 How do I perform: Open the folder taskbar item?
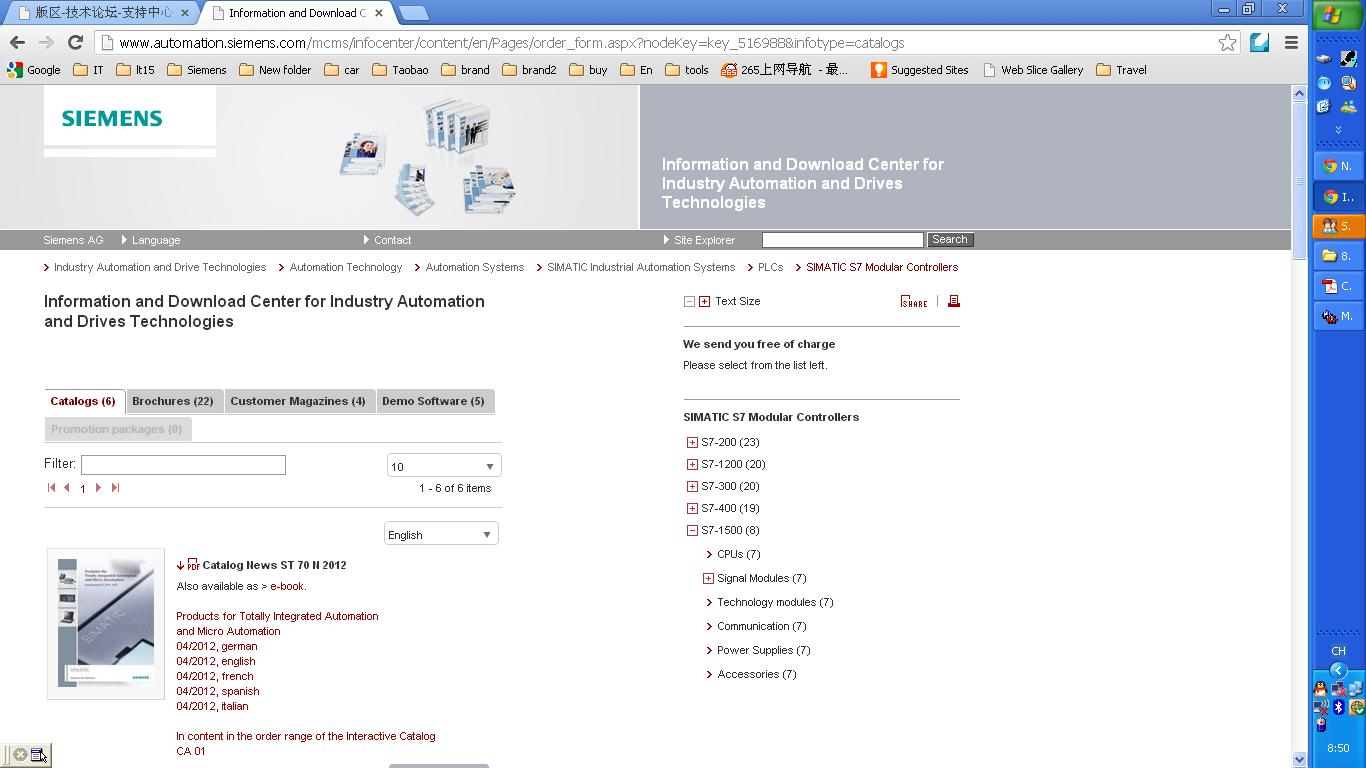click(x=1338, y=256)
